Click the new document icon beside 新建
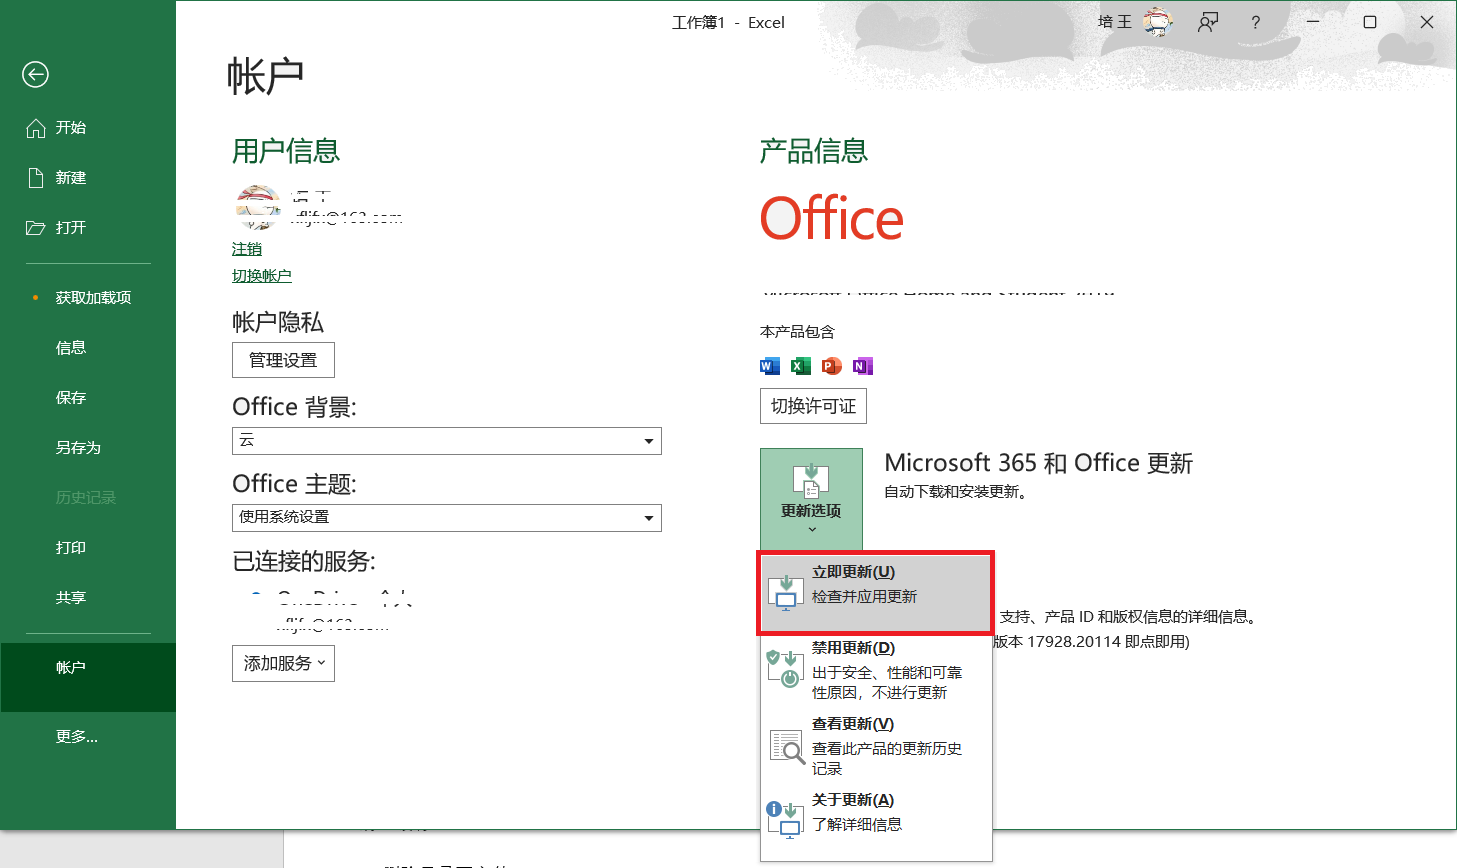 pyautogui.click(x=36, y=178)
